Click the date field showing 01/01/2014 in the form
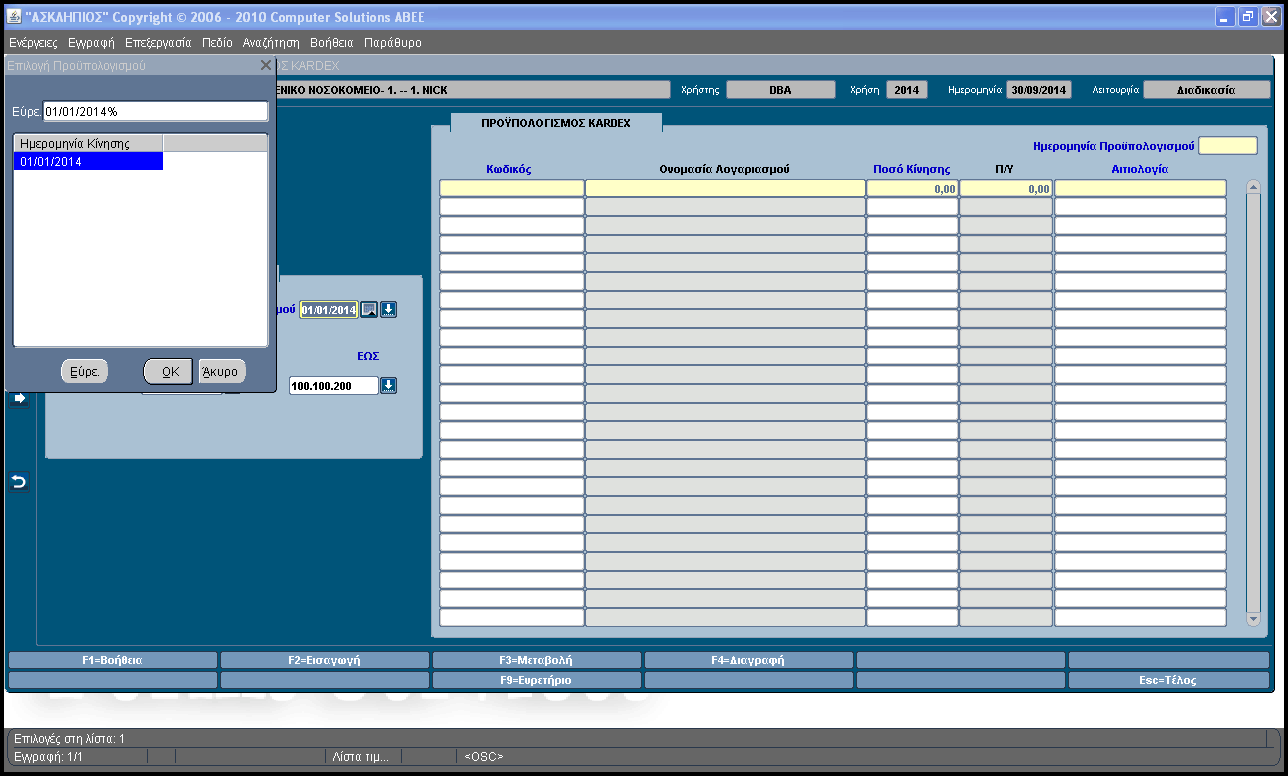 (329, 310)
